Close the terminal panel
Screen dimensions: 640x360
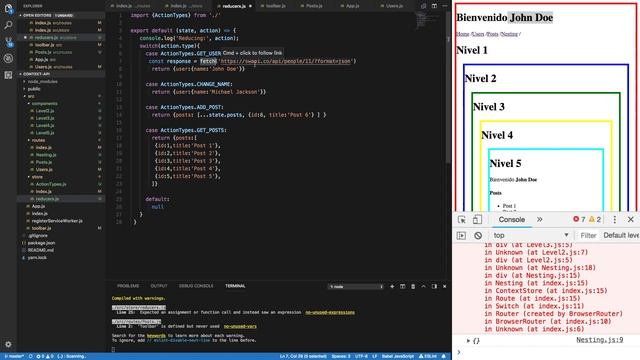point(444,287)
